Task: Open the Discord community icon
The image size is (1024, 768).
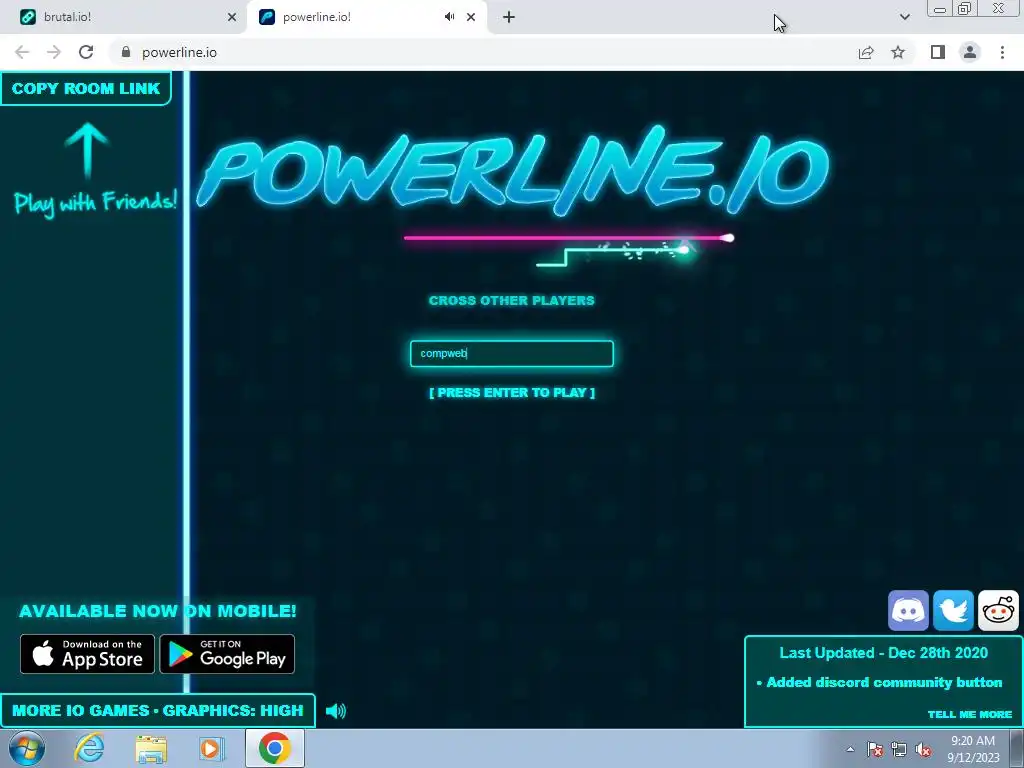Action: click(x=908, y=610)
